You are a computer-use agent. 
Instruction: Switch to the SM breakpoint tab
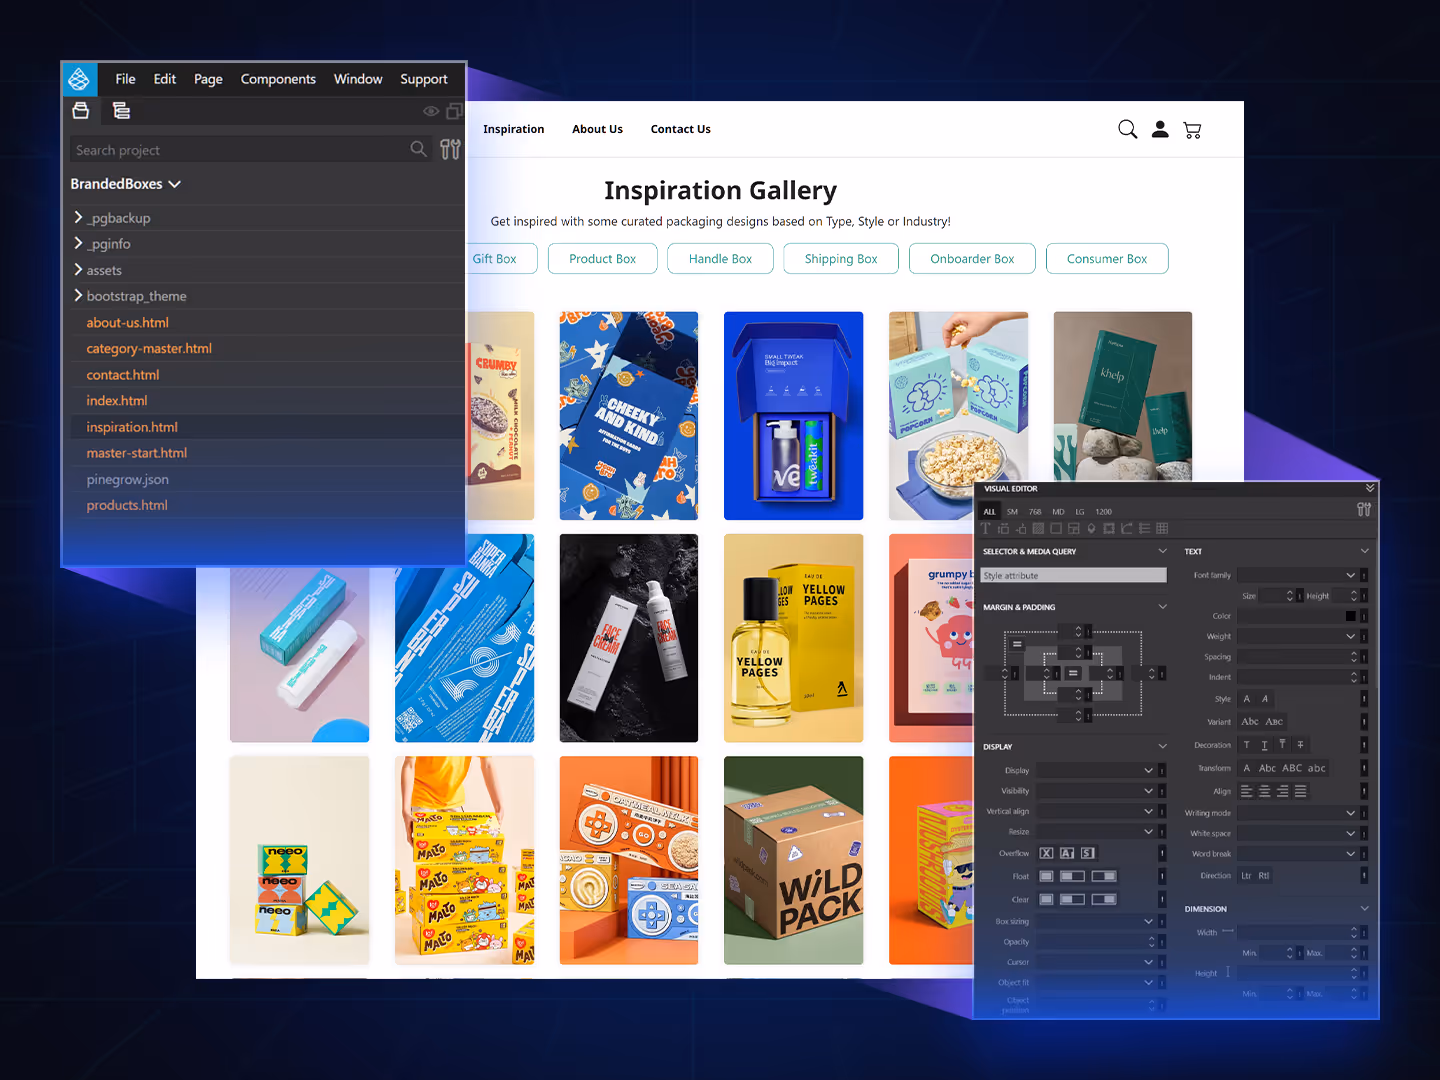point(1011,511)
